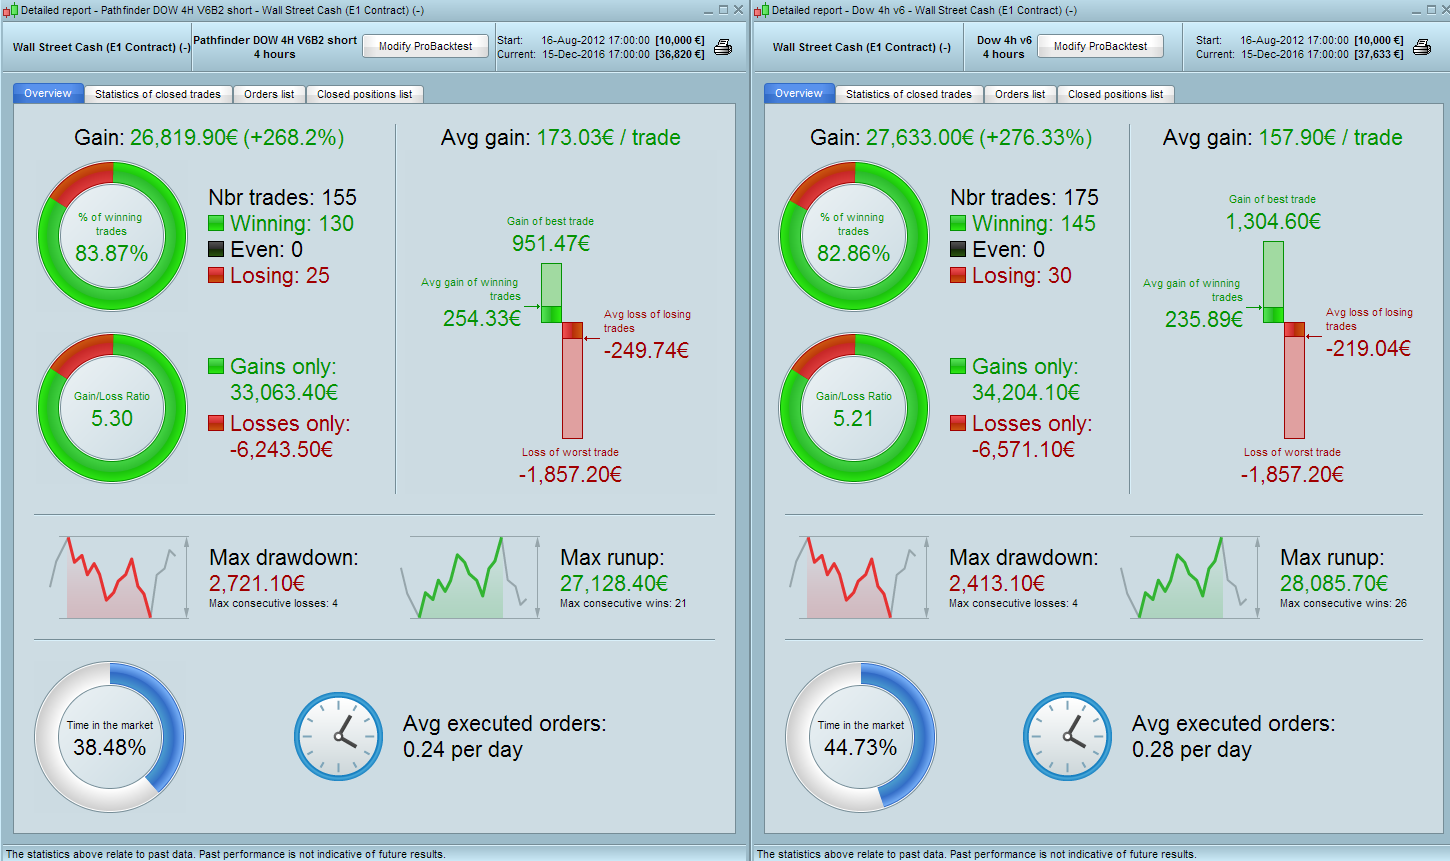Click the green Winning legend swatch on left
The width and height of the screenshot is (1450, 861).
[x=216, y=223]
